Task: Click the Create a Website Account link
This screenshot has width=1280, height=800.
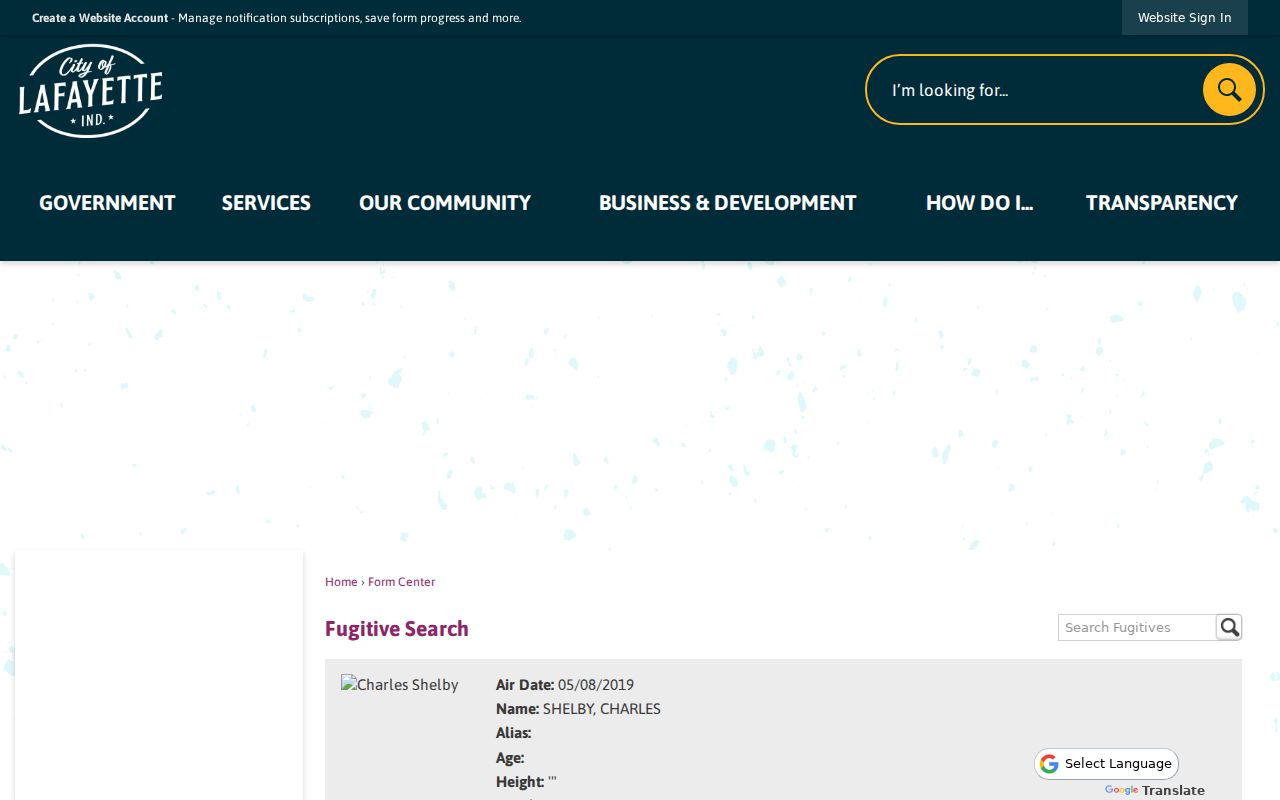Action: 100,18
